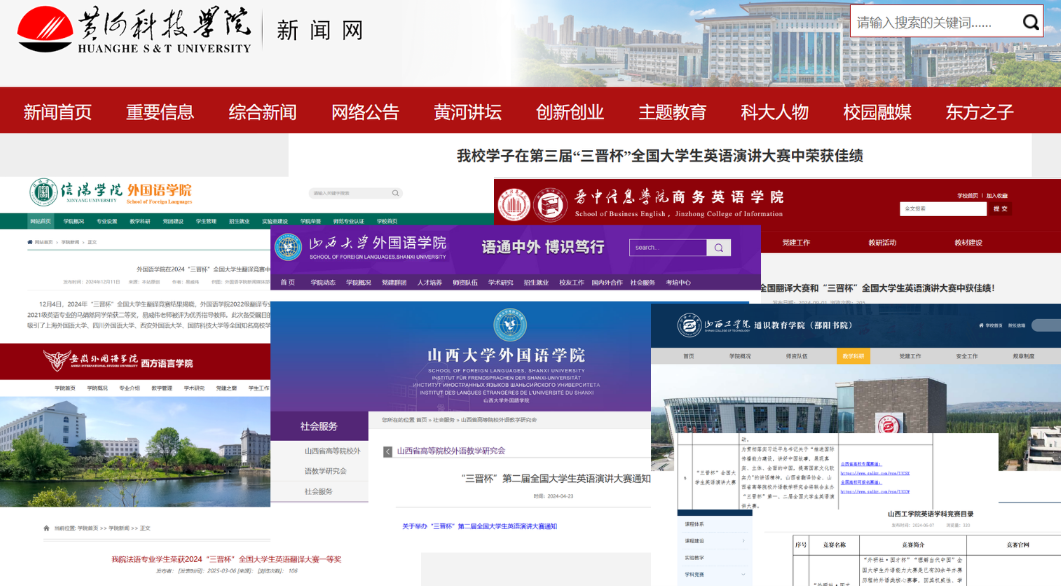Click the 新闻网 site title text
The width and height of the screenshot is (1061, 586).
[320, 30]
